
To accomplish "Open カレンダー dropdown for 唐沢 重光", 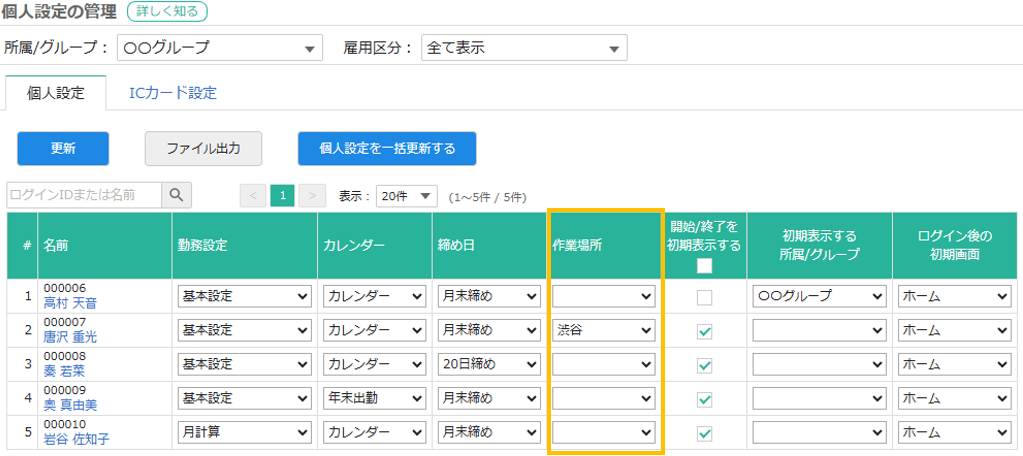I will coord(374,330).
